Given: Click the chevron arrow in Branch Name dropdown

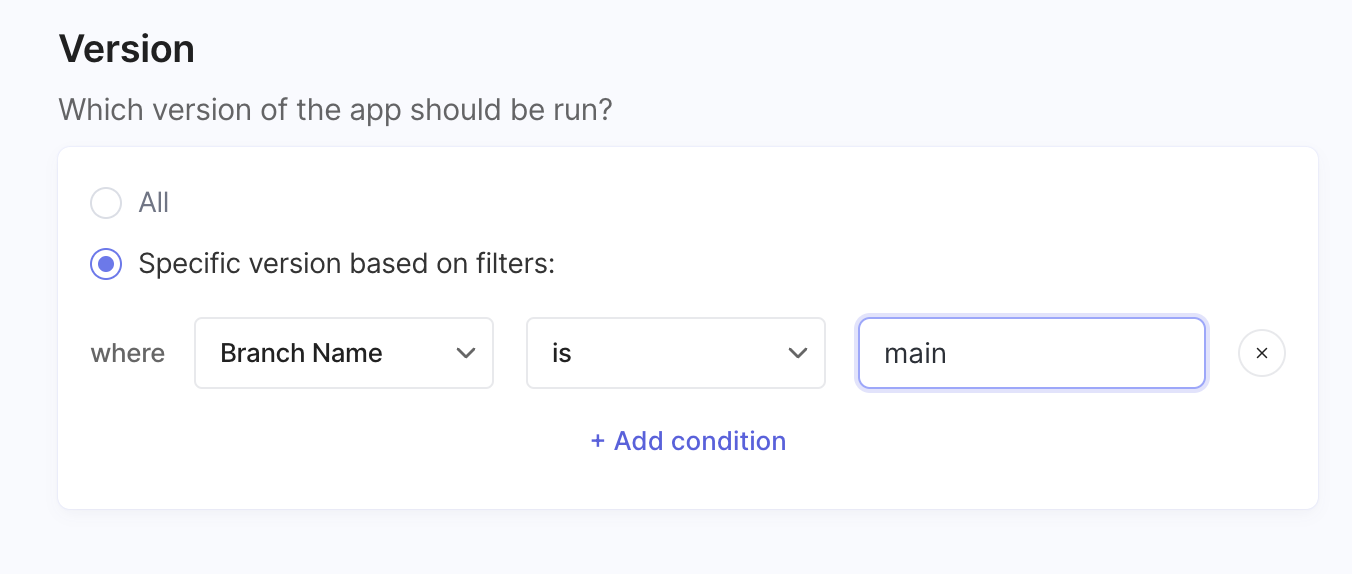Looking at the screenshot, I should [x=465, y=353].
